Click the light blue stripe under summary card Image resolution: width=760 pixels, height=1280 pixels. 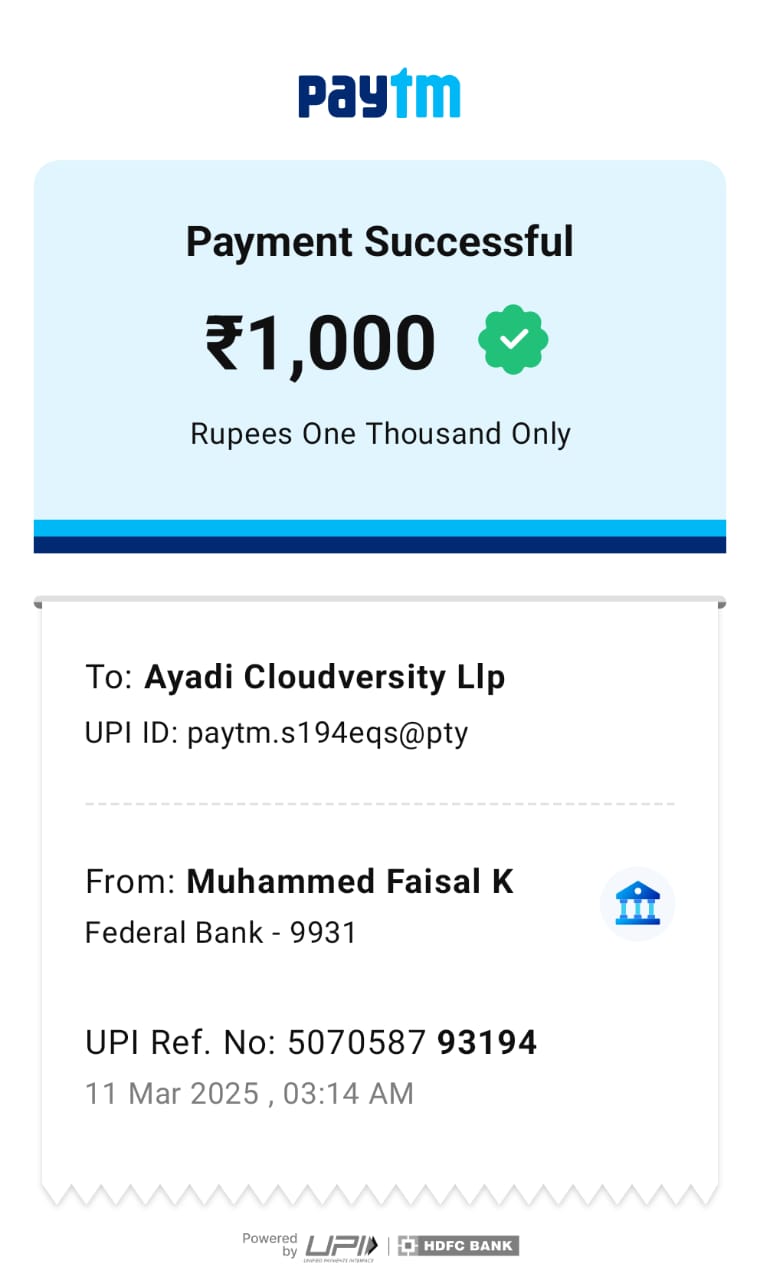pyautogui.click(x=380, y=528)
